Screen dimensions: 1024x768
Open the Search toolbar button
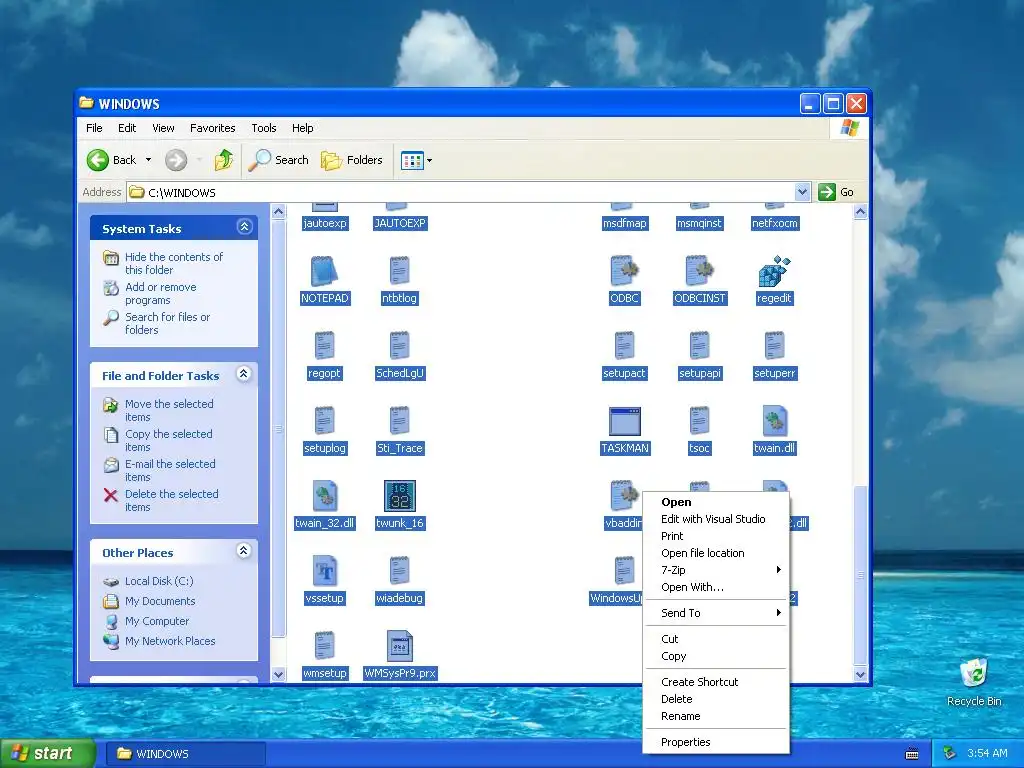(x=279, y=160)
